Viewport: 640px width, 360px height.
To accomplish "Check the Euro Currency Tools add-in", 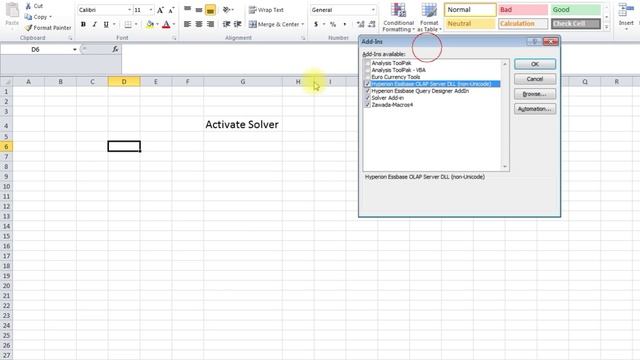I will pos(367,77).
